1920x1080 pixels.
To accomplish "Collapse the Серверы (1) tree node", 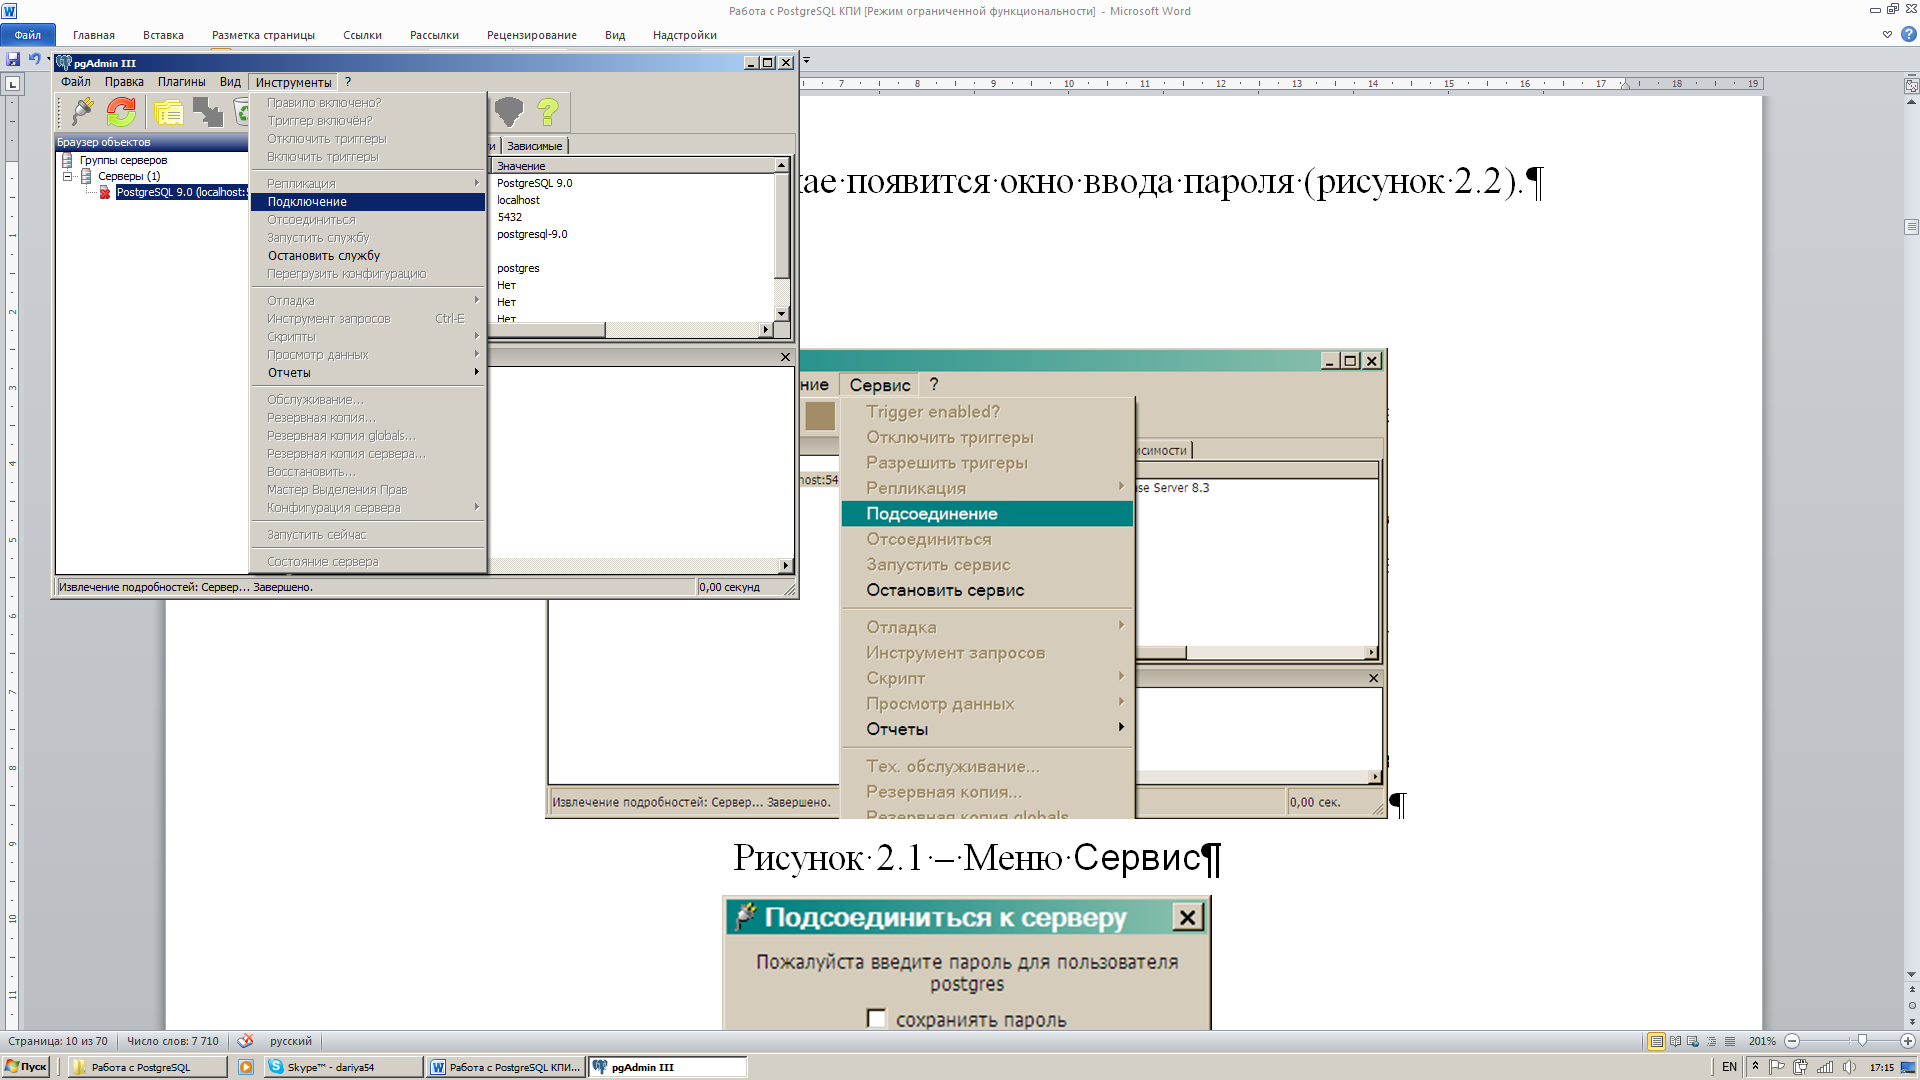I will point(68,176).
